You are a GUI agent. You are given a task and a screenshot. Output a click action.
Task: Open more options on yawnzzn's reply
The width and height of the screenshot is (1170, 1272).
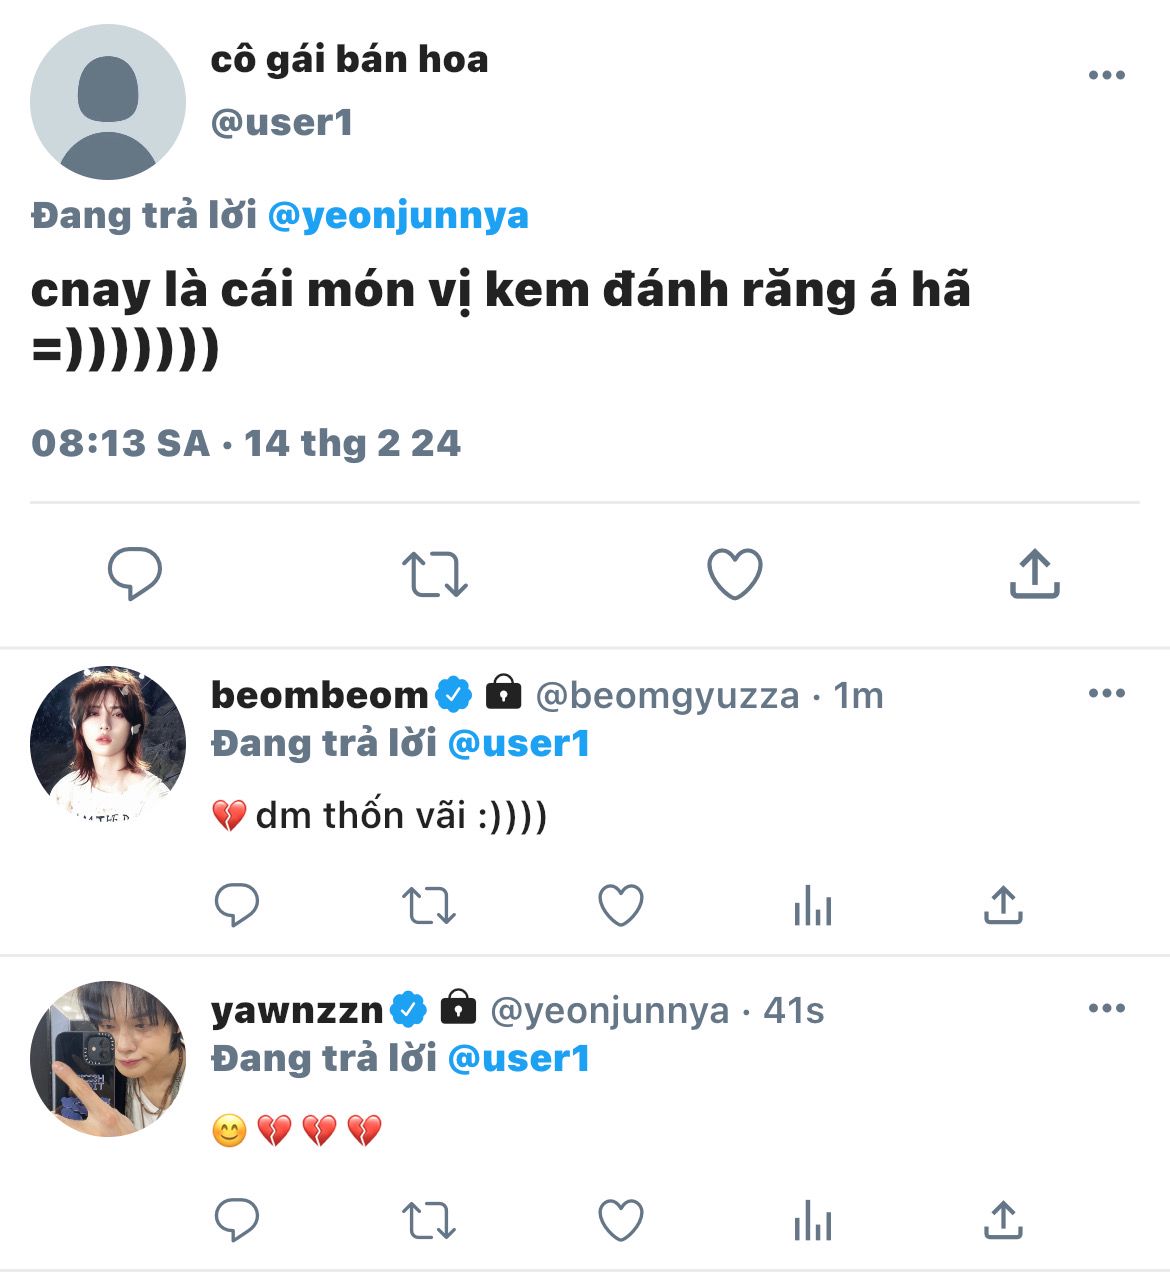click(1106, 1008)
